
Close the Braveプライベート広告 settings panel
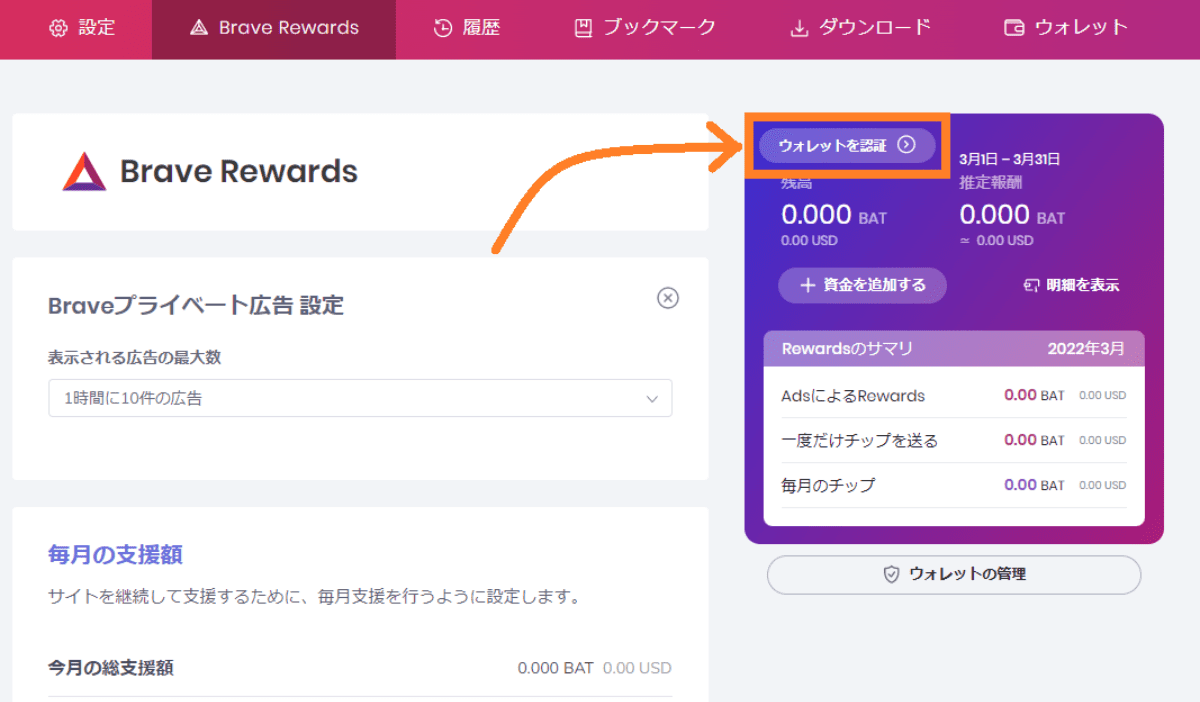coord(668,298)
